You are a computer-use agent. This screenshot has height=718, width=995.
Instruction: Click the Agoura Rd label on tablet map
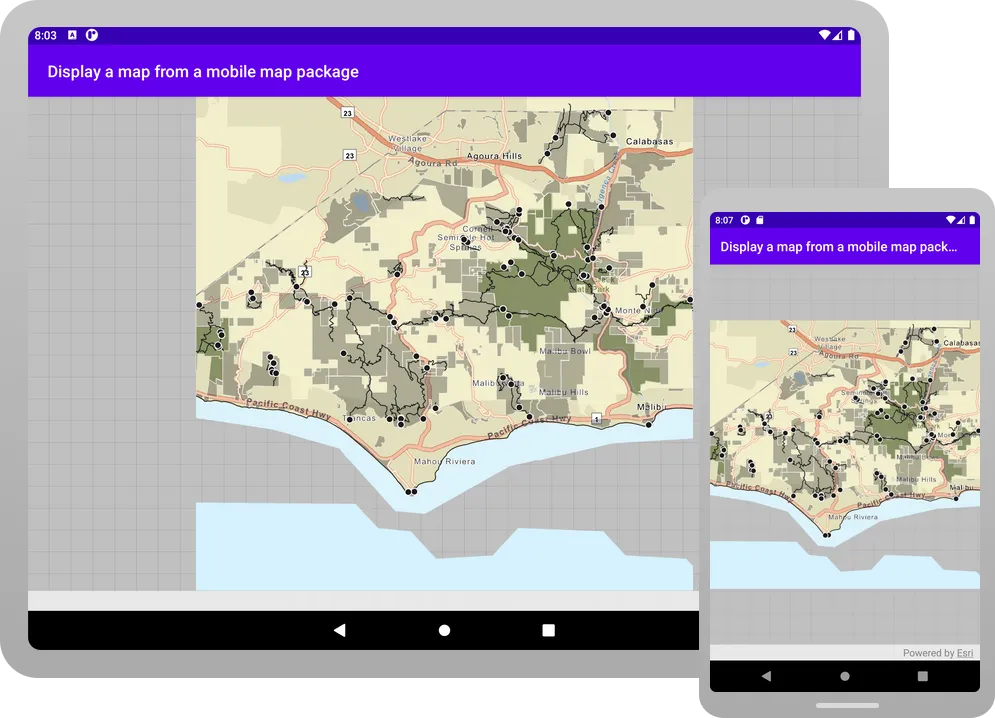tap(433, 163)
